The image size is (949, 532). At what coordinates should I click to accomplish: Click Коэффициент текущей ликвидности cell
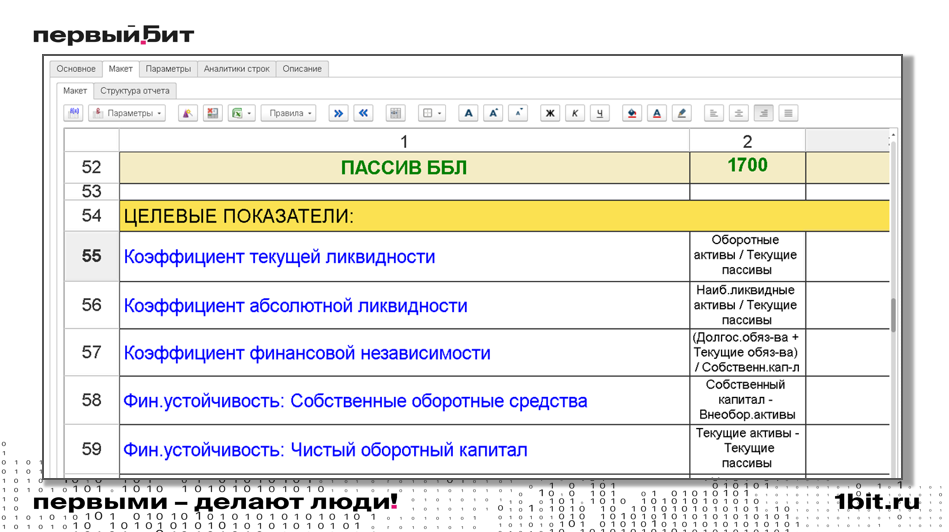pos(404,257)
